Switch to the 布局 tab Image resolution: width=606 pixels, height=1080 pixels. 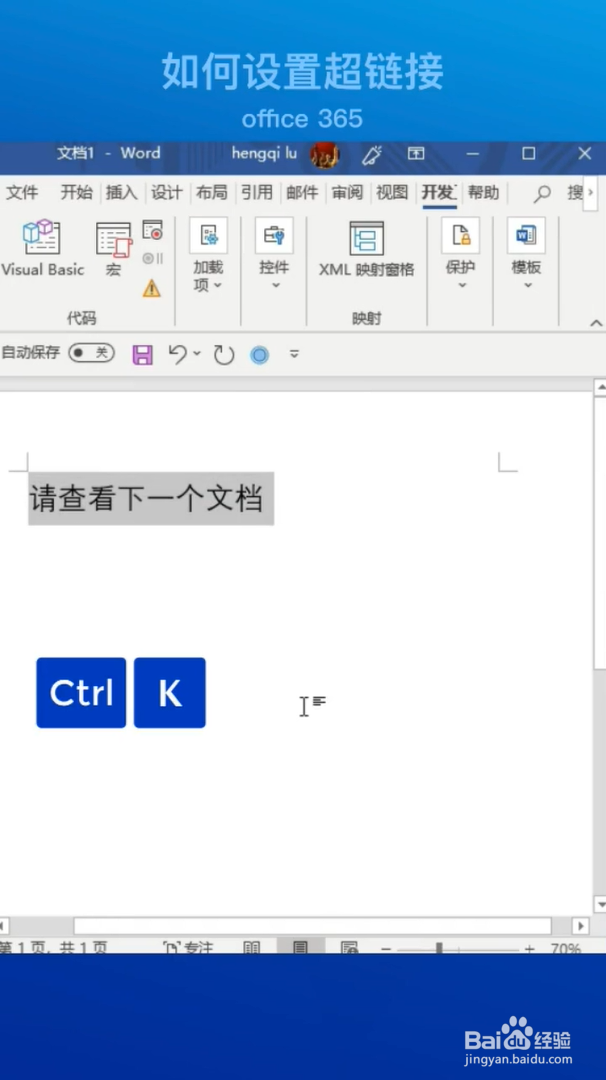tap(211, 192)
